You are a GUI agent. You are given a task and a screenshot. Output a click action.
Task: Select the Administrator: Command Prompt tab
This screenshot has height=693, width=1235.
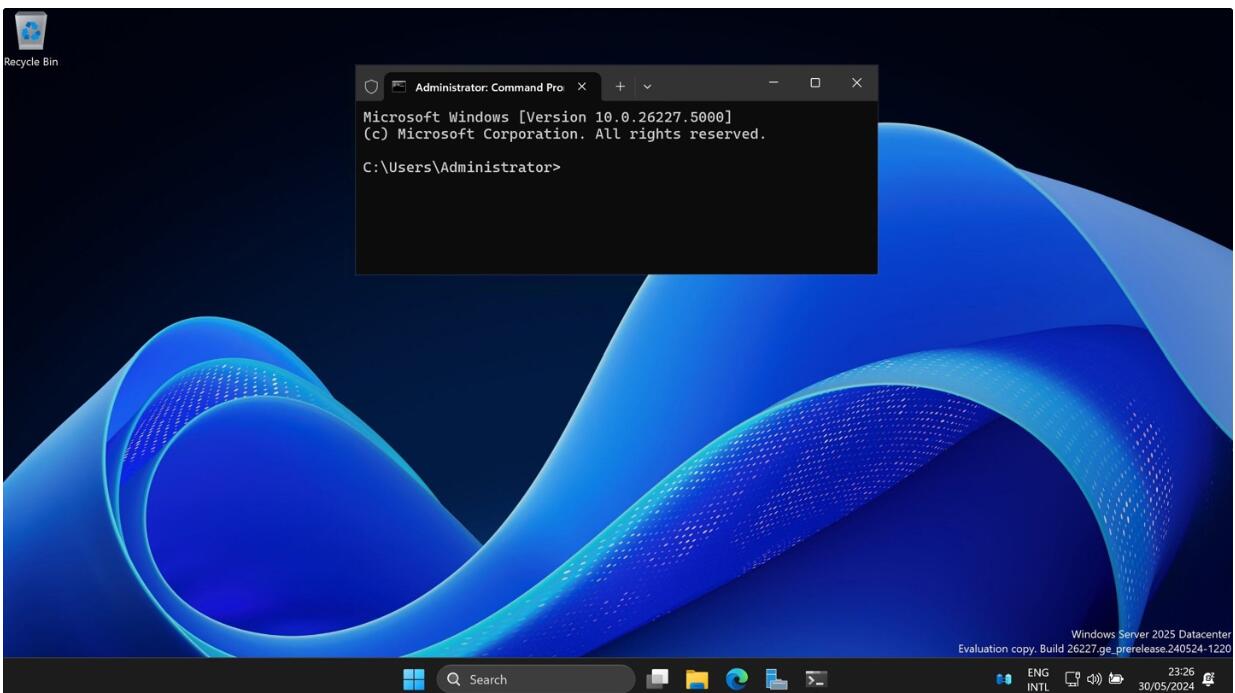pyautogui.click(x=480, y=85)
